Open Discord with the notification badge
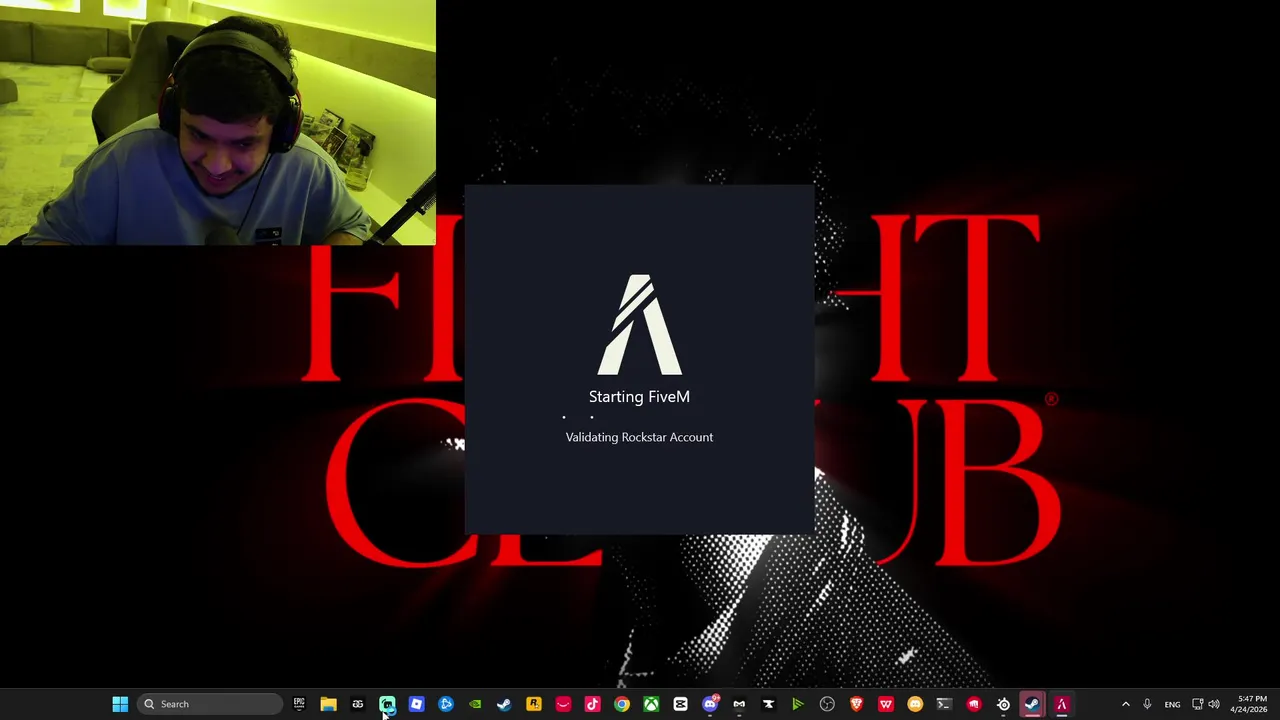 coord(710,704)
